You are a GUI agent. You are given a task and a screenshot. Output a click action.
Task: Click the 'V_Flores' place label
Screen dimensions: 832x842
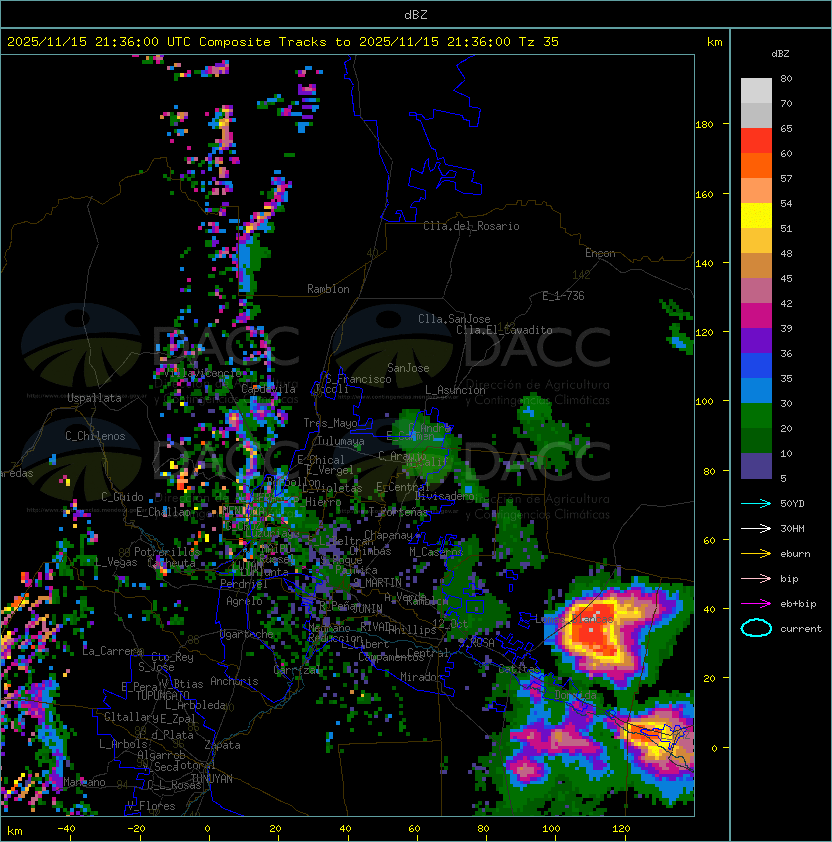[151, 807]
